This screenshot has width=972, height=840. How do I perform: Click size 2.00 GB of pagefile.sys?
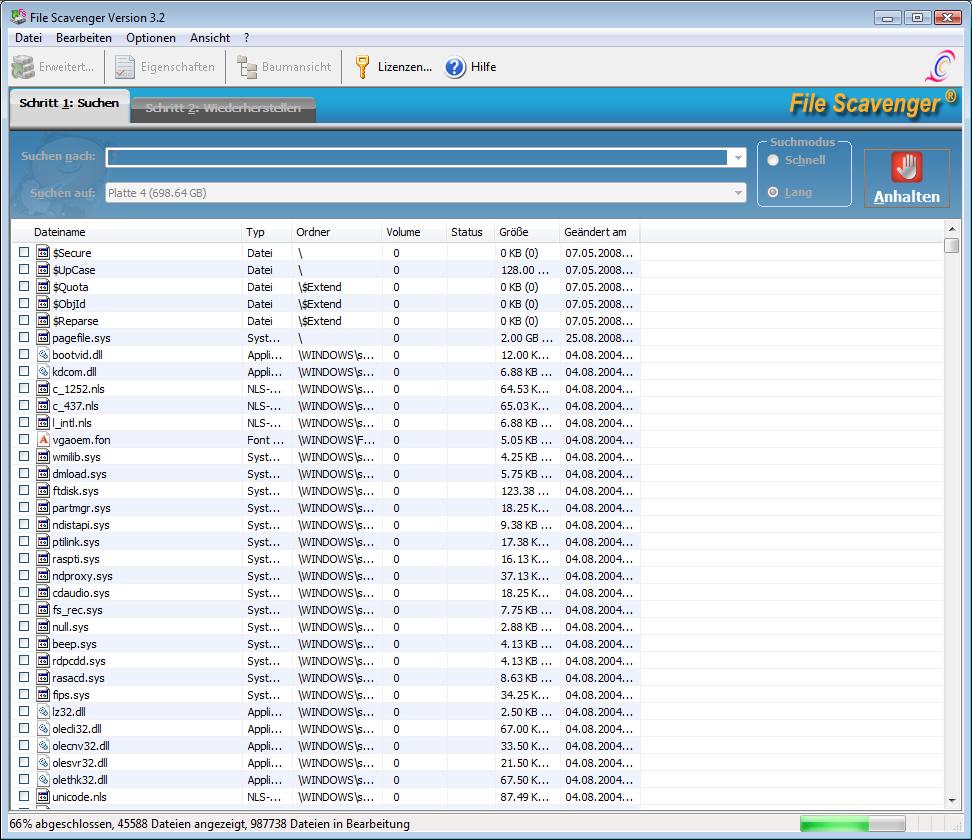526,338
